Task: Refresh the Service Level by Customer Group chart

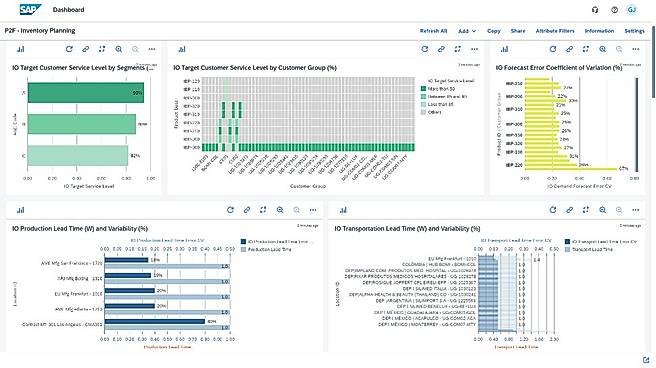Action: (425, 49)
